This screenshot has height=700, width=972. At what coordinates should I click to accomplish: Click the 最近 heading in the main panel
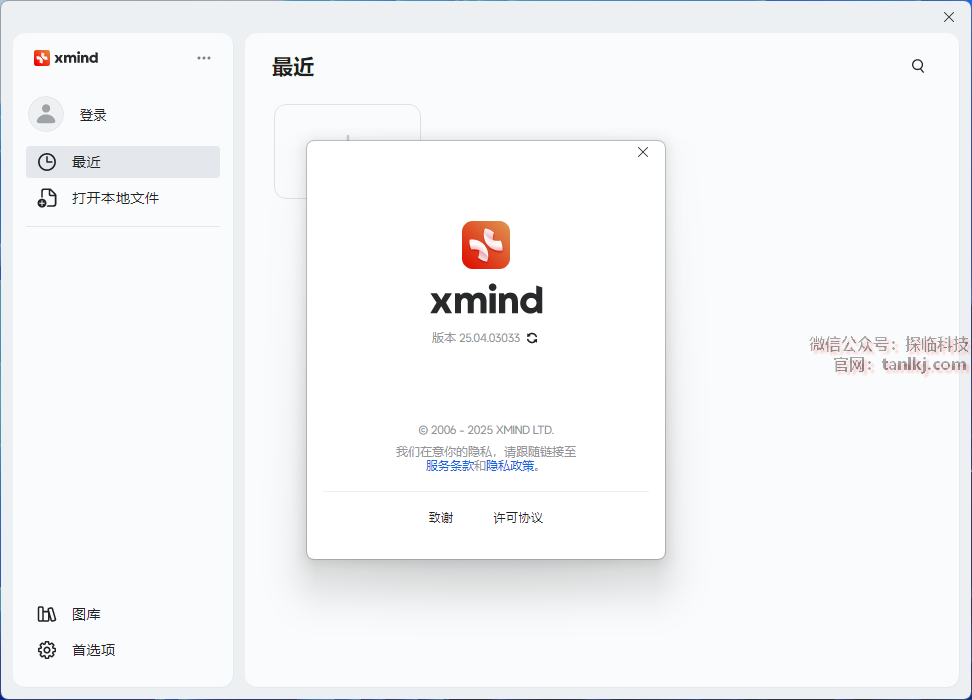pyautogui.click(x=293, y=67)
